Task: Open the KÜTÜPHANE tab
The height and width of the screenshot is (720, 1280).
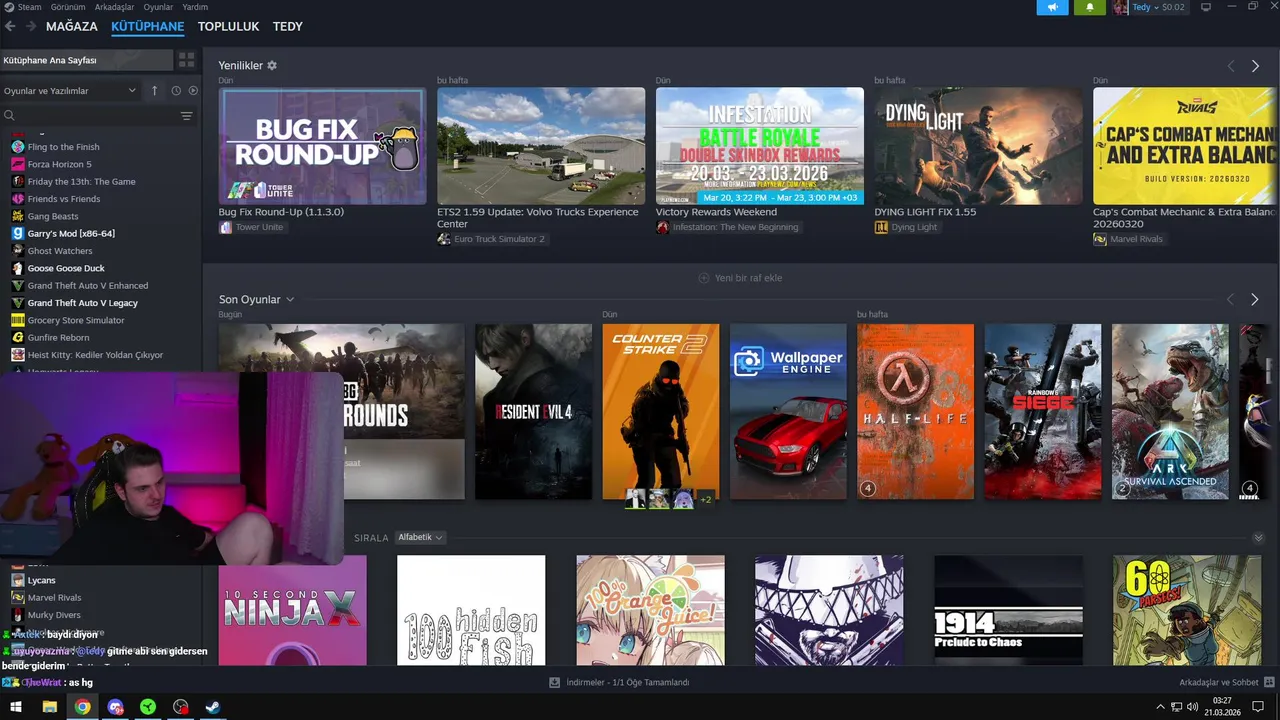Action: click(148, 26)
